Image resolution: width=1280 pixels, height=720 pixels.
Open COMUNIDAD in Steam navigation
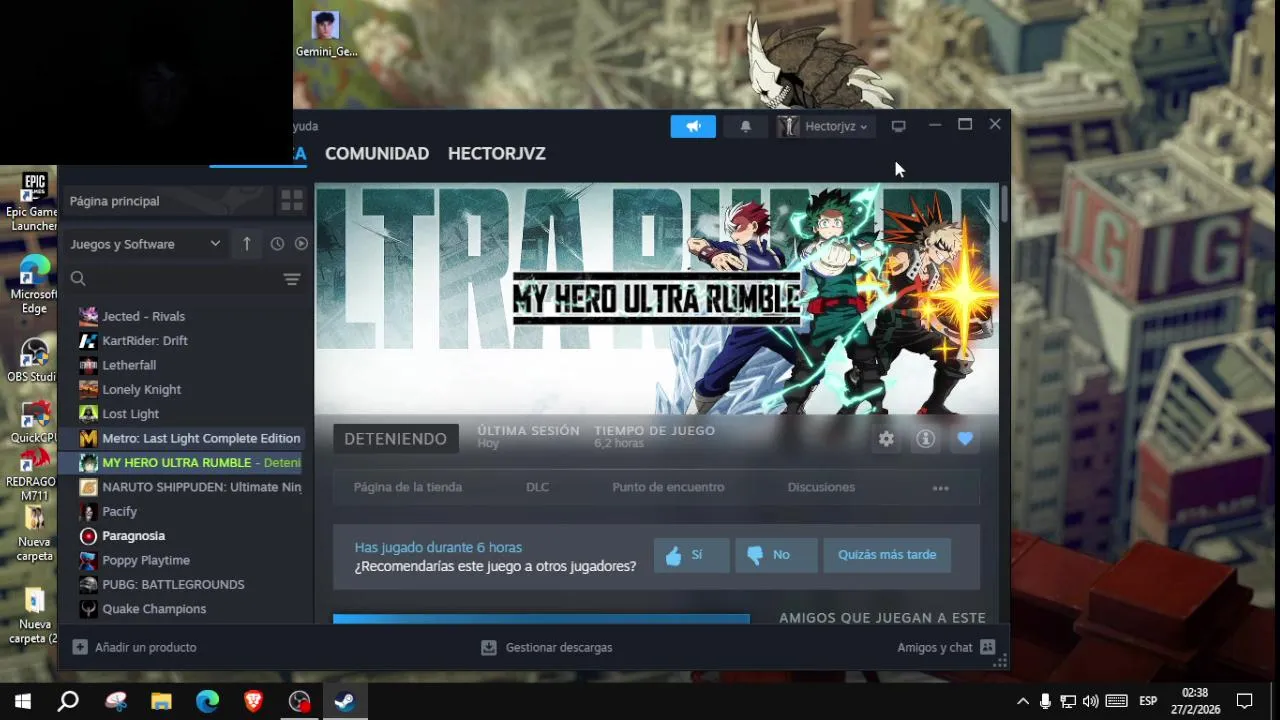[x=377, y=153]
